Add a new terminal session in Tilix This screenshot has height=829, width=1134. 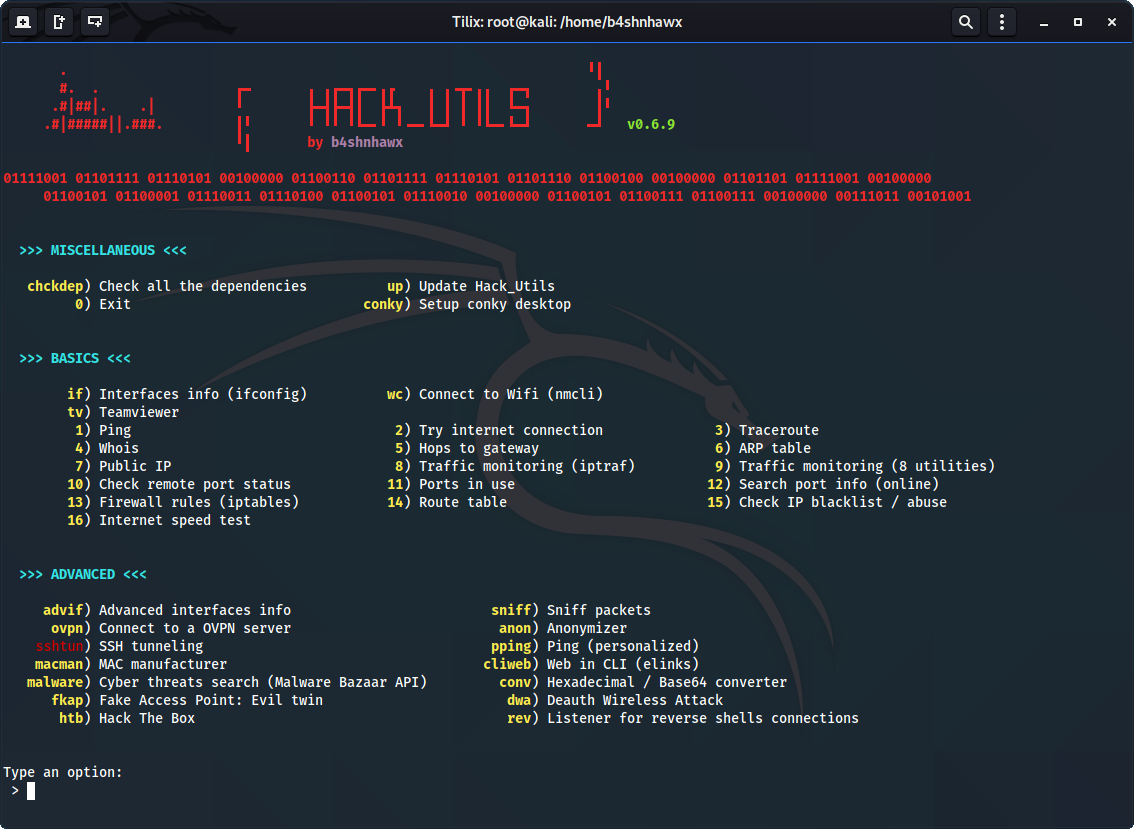[23, 22]
